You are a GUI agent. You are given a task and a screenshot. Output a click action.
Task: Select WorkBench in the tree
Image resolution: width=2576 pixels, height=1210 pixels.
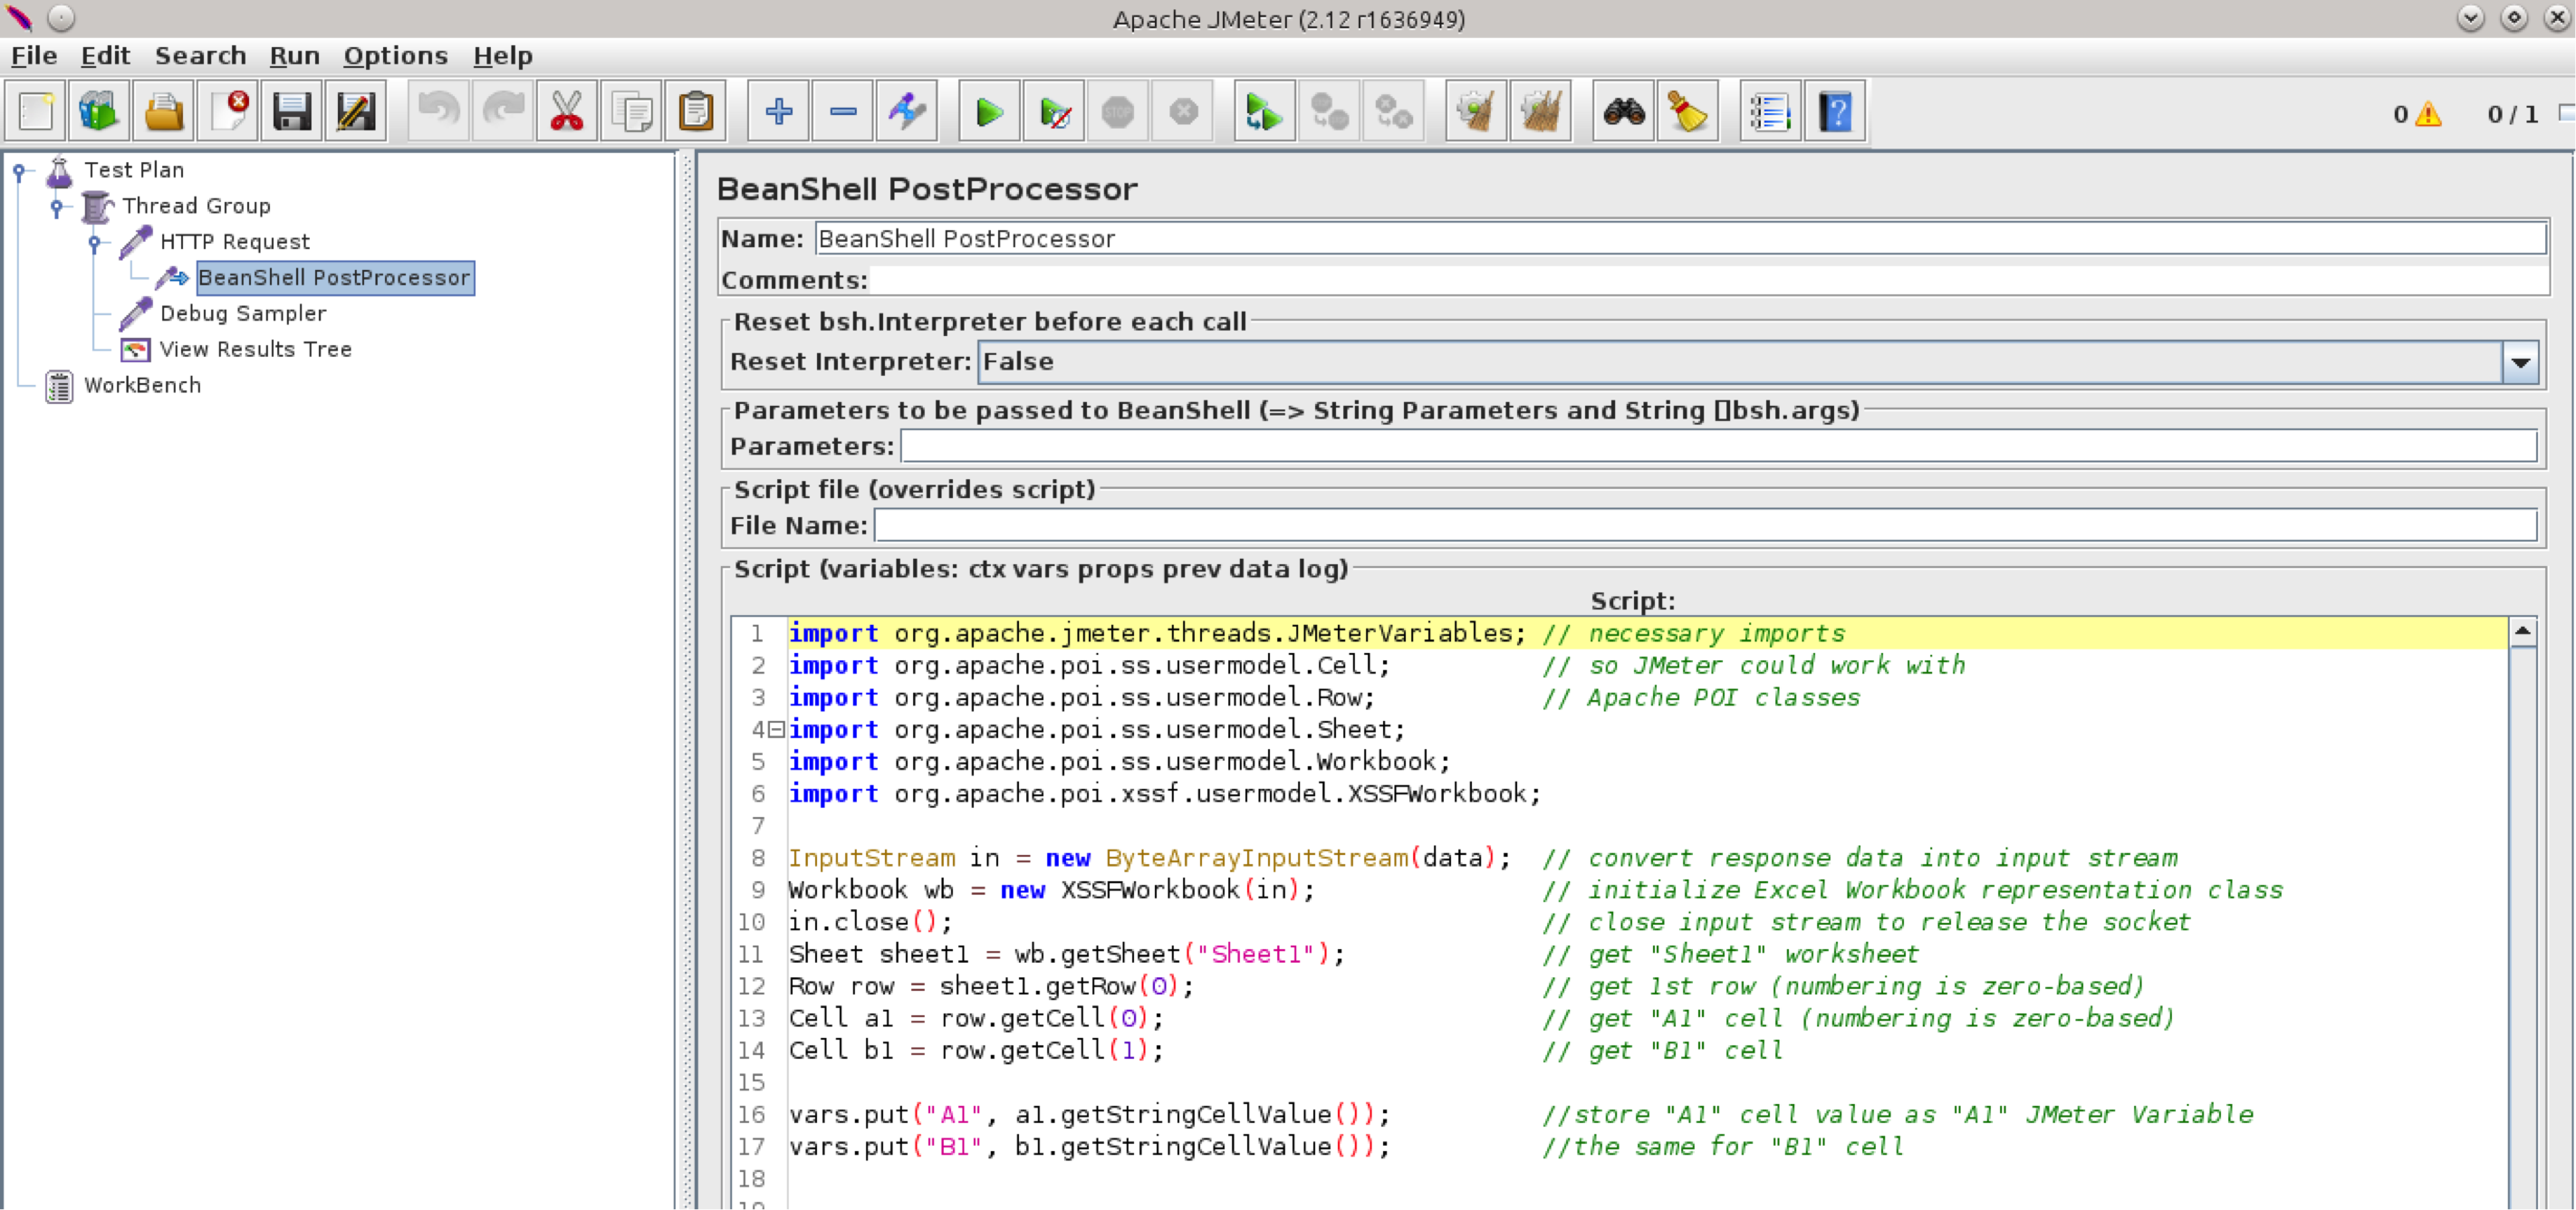coord(142,386)
